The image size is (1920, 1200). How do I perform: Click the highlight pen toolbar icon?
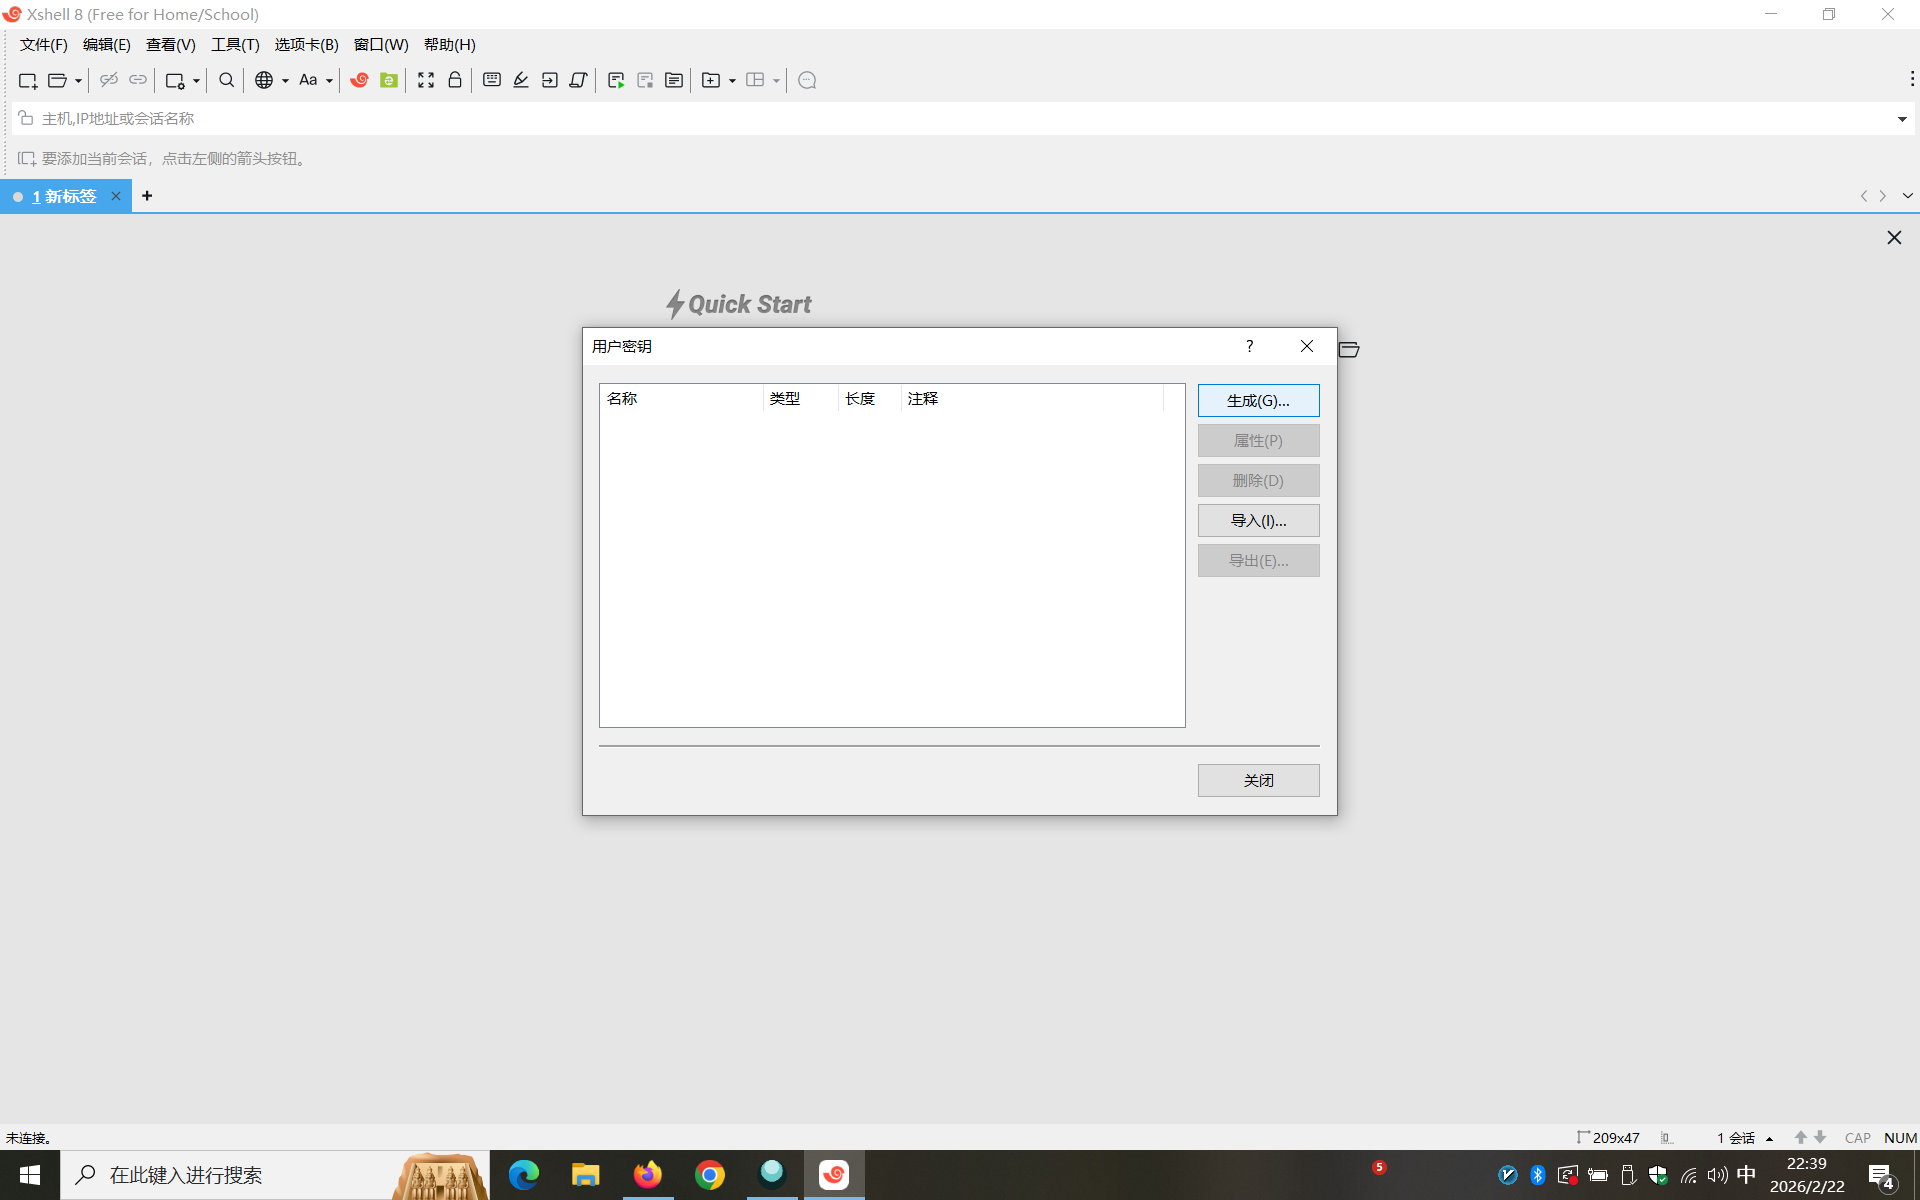521,80
